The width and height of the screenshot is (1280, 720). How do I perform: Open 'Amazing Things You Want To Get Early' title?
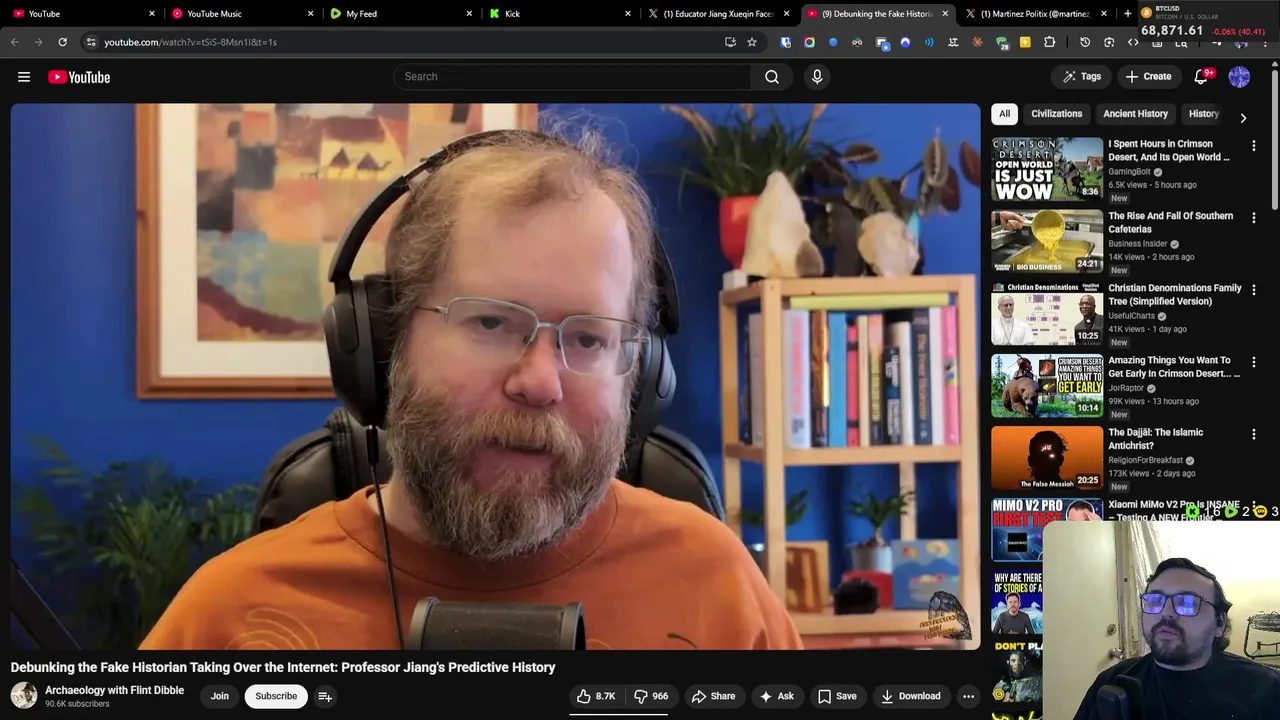(1174, 366)
